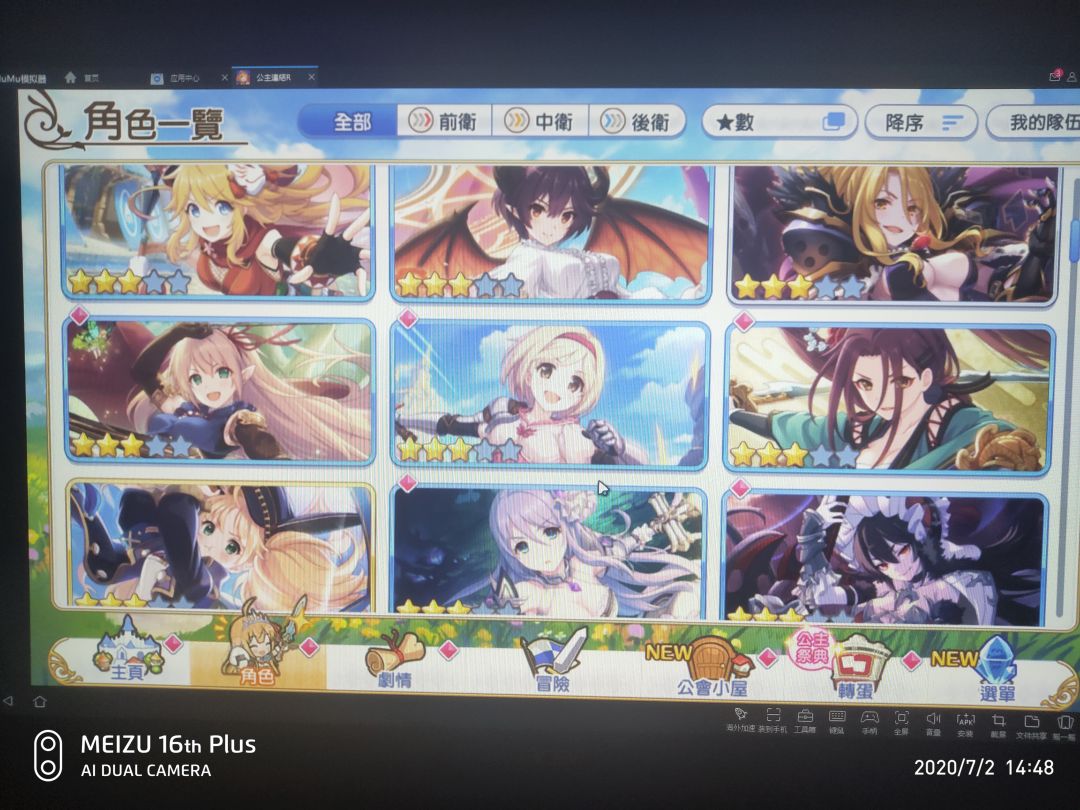Screen dimensions: 1080x810
Task: Click the Android home outline icon
Action: click(x=39, y=701)
